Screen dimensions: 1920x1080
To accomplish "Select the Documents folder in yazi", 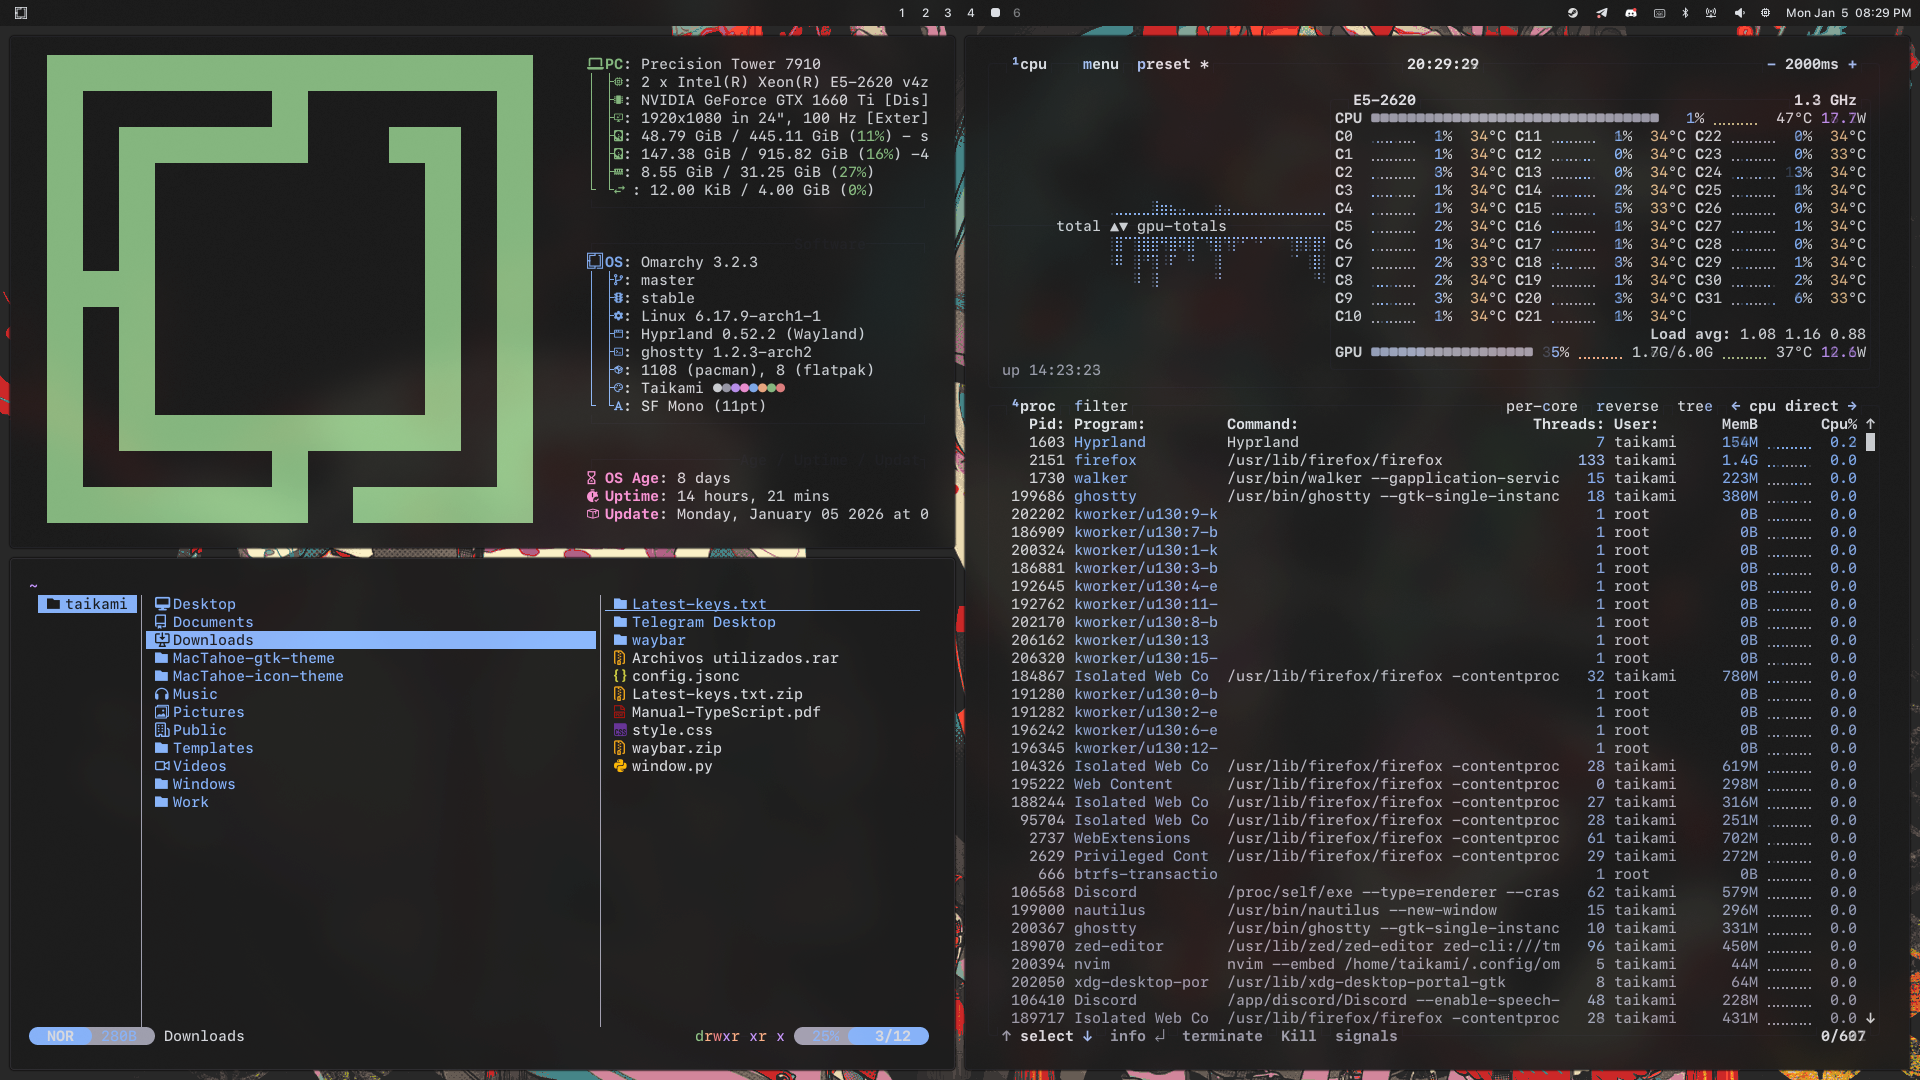I will pos(371,622).
